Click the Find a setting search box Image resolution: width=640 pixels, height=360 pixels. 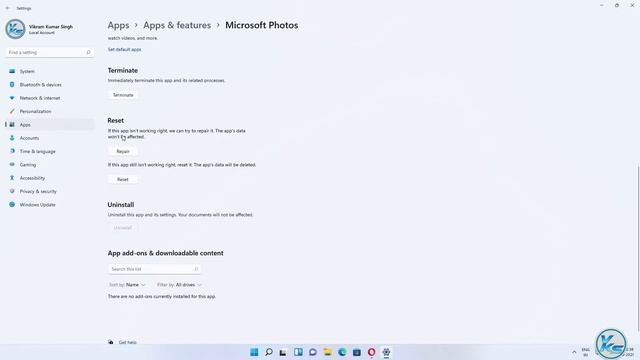pos(50,53)
